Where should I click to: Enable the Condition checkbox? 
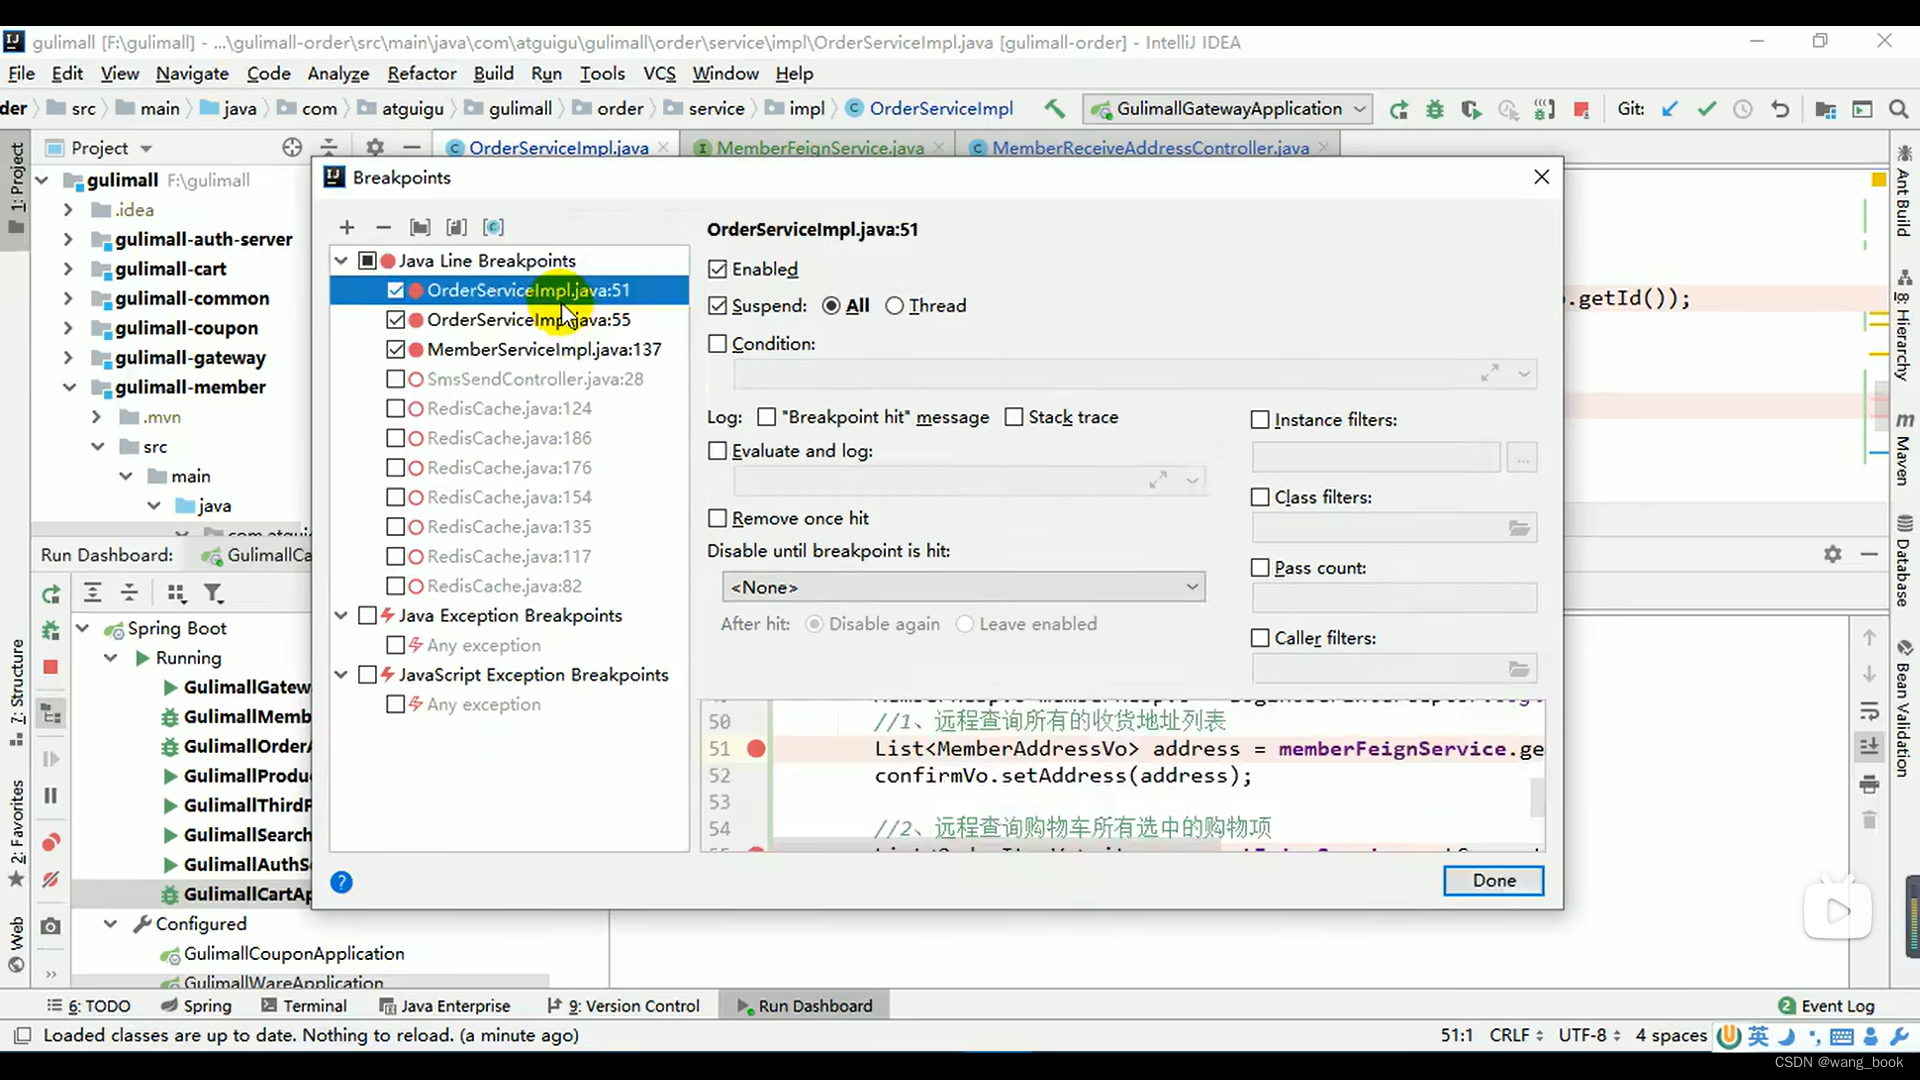[x=717, y=344]
